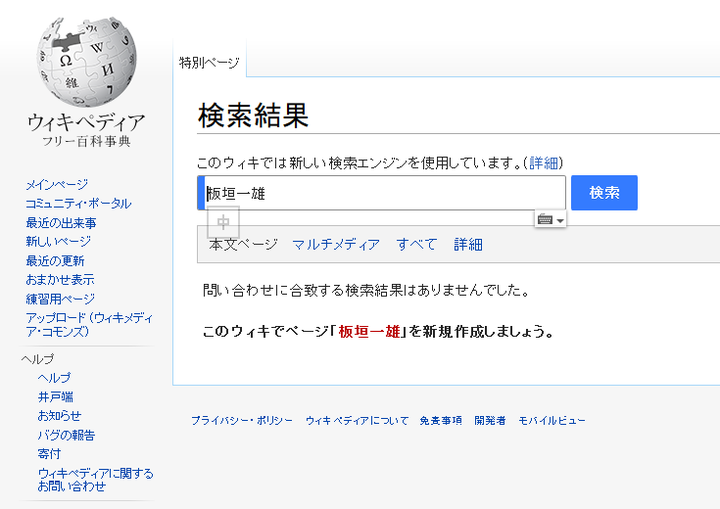The image size is (720, 509).
Task: Switch to the すべて search profile
Action: [416, 244]
